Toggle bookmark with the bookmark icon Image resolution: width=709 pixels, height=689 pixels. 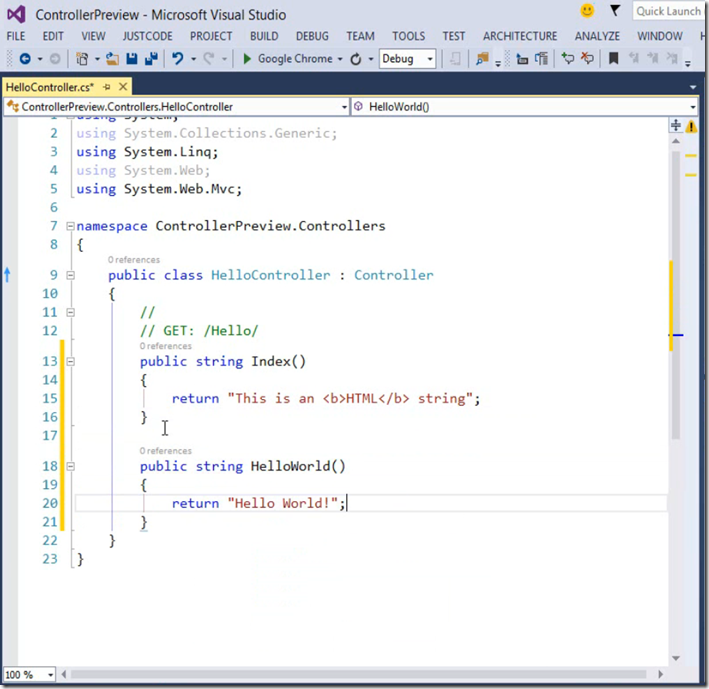614,59
